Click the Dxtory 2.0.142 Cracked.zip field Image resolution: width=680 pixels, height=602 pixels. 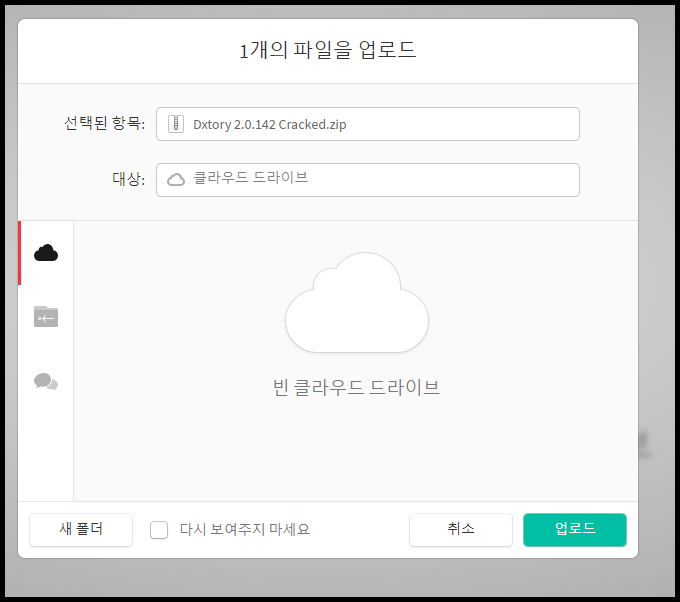[368, 124]
